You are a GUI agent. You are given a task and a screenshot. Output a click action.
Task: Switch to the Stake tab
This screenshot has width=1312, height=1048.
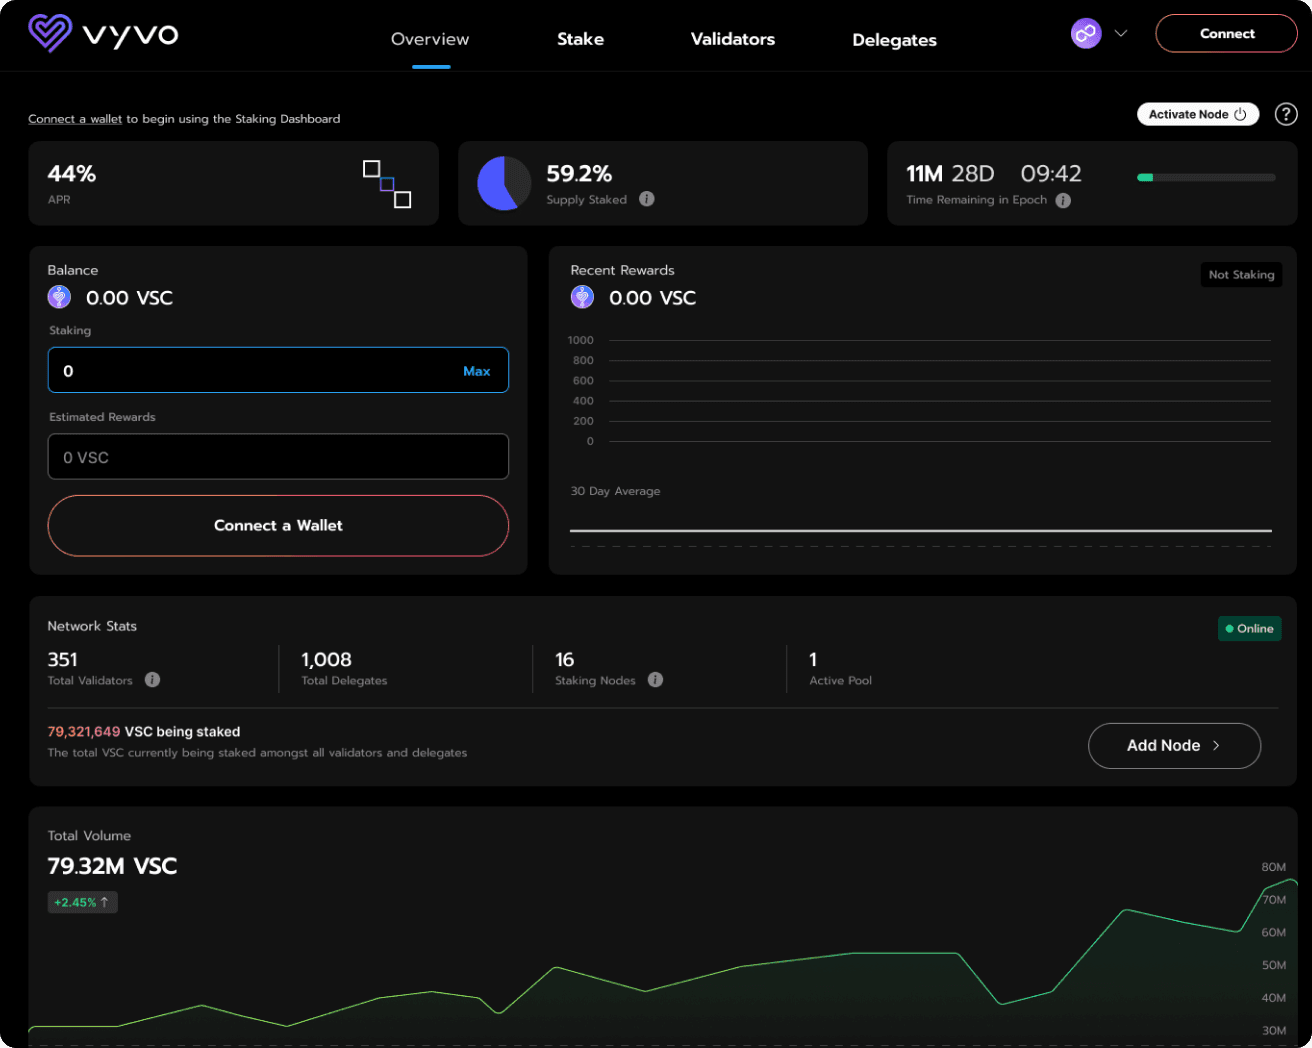(x=580, y=39)
